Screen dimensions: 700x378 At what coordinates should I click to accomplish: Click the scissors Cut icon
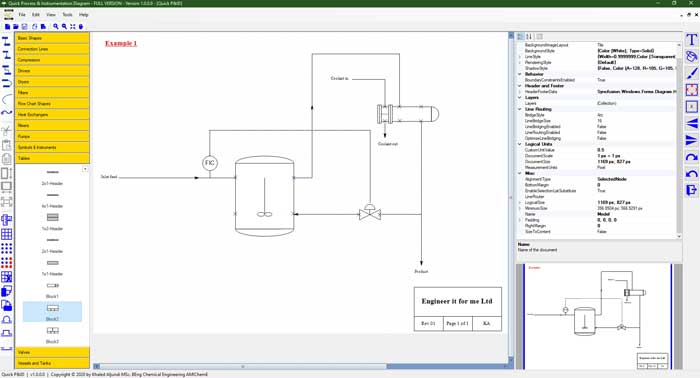pos(7,130)
